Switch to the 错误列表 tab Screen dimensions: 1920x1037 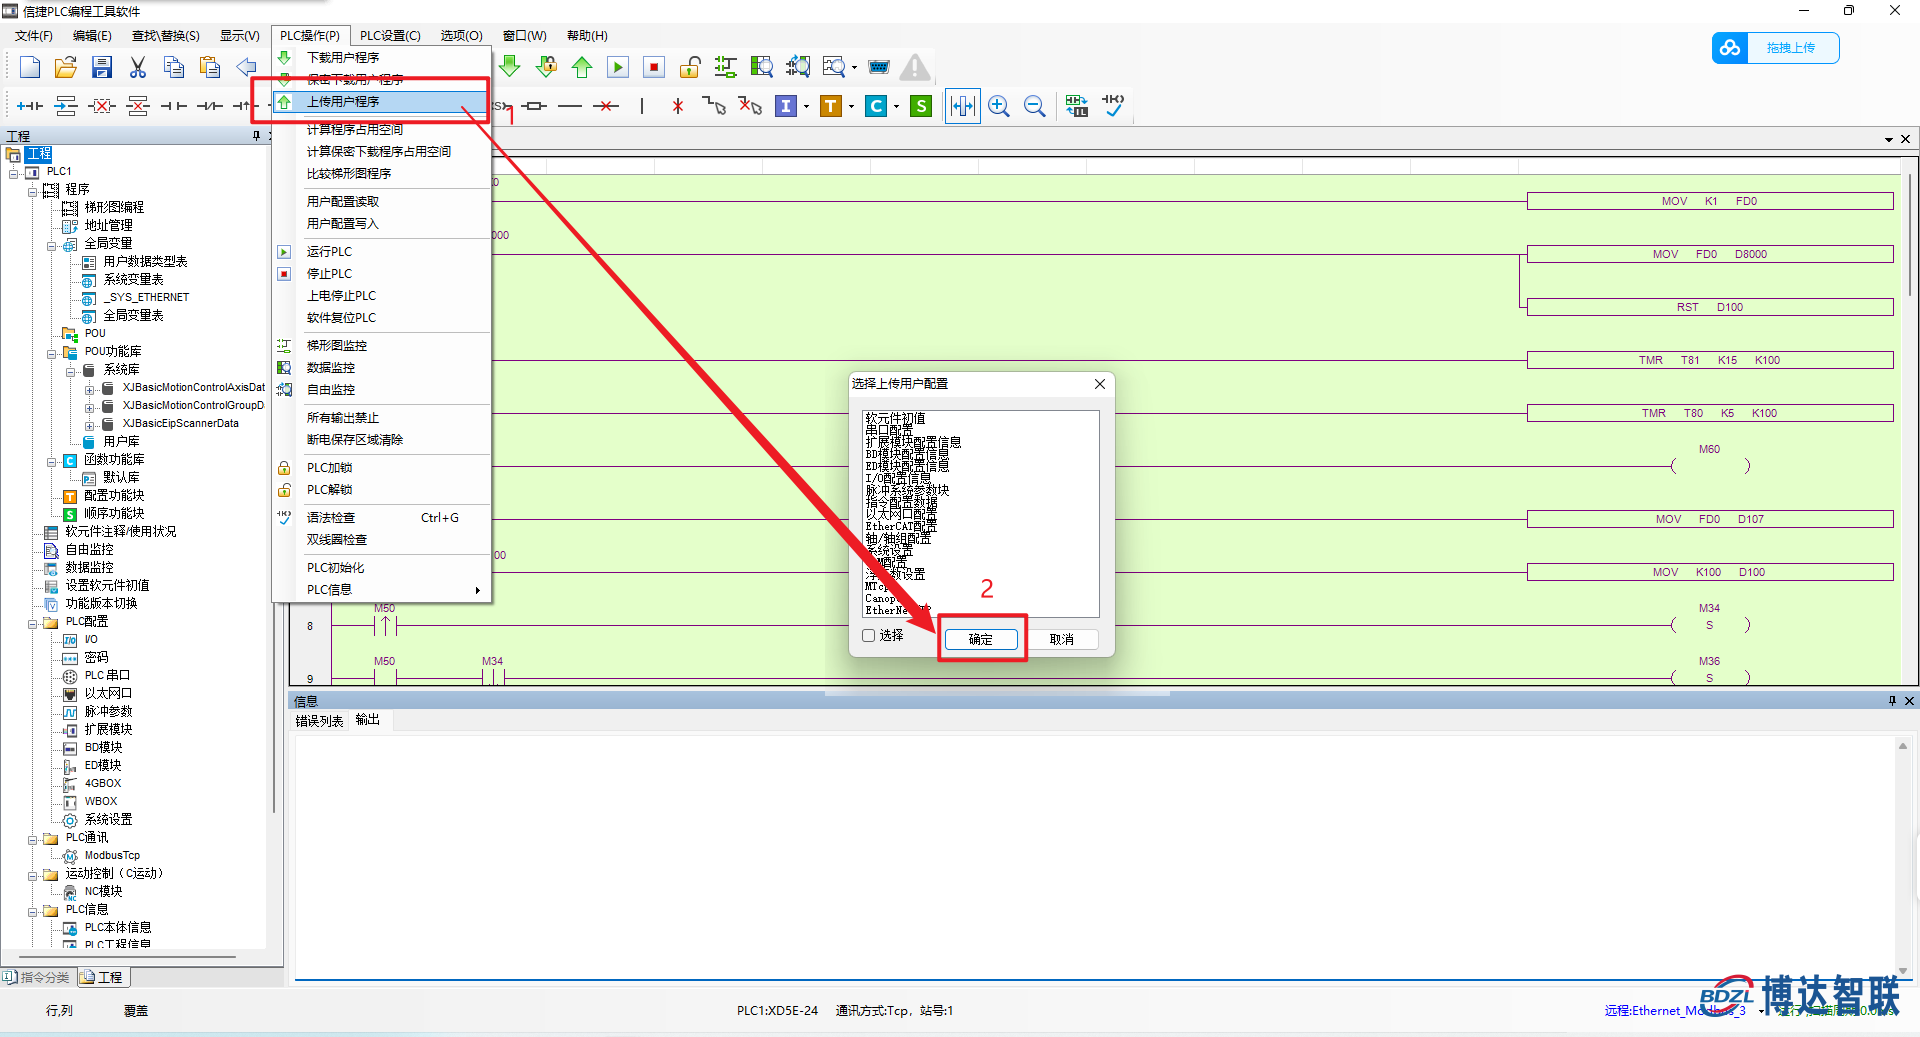point(319,721)
